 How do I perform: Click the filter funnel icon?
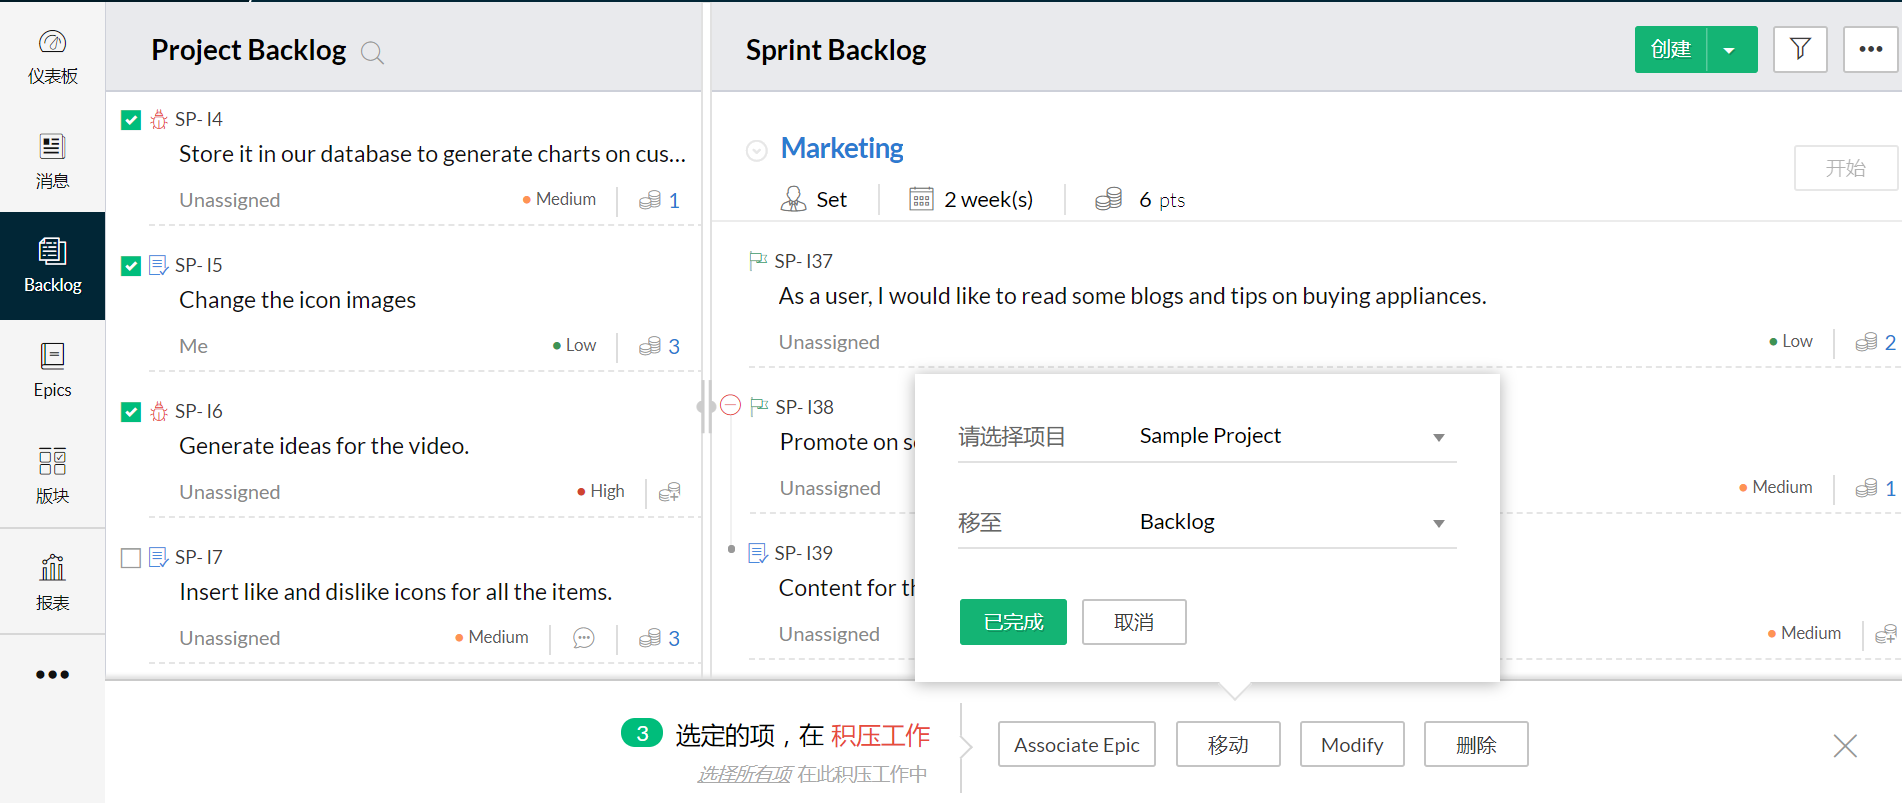(x=1799, y=49)
